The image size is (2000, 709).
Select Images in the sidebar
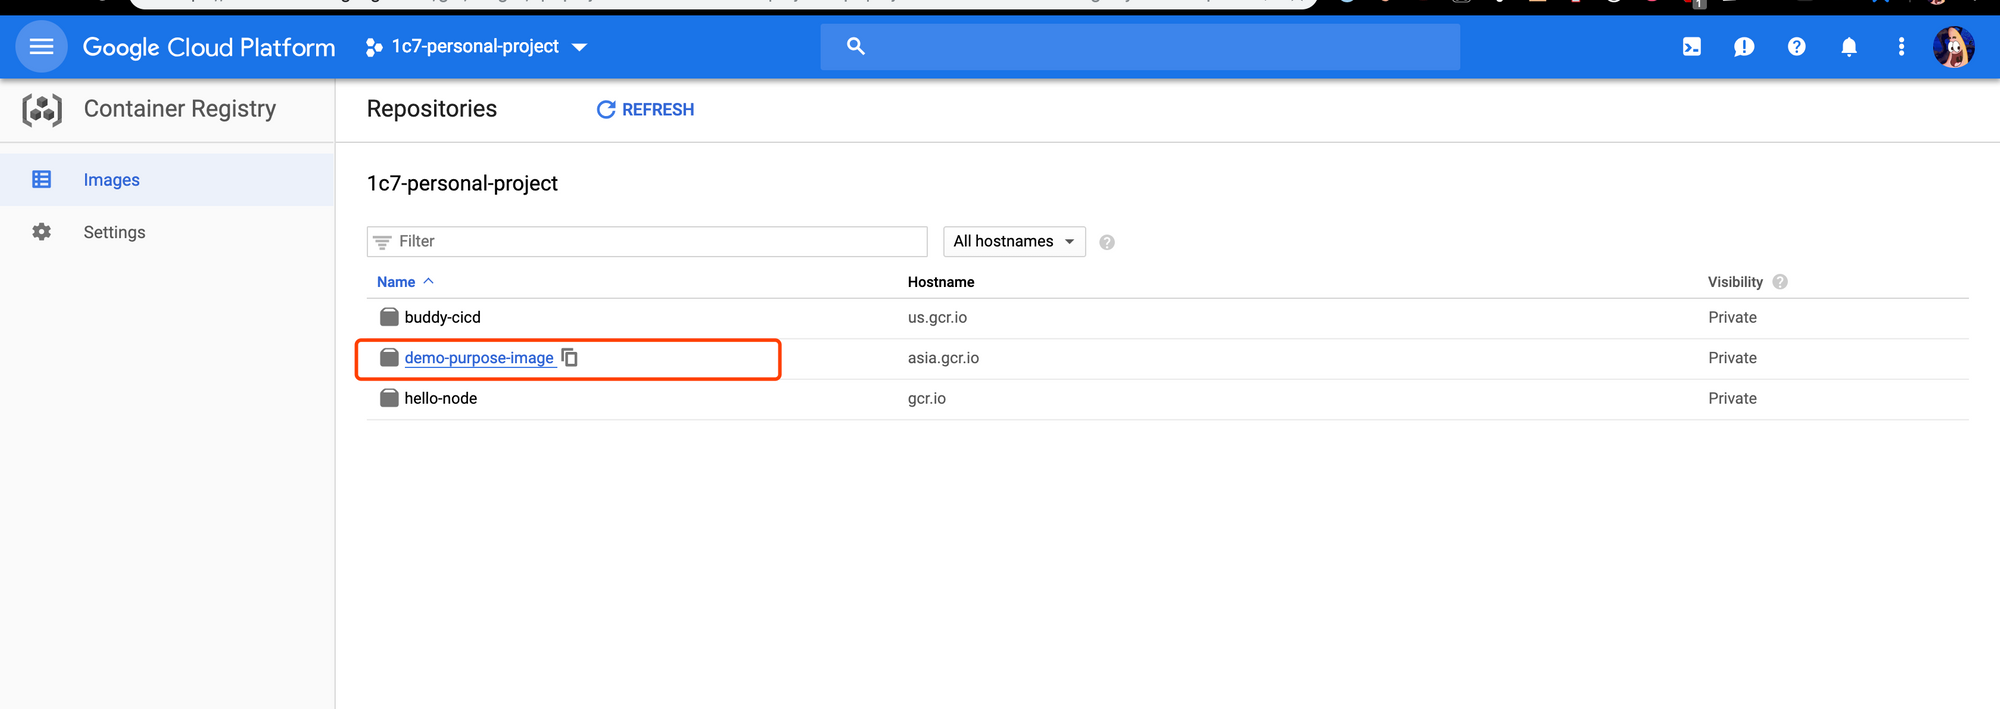coord(111,180)
